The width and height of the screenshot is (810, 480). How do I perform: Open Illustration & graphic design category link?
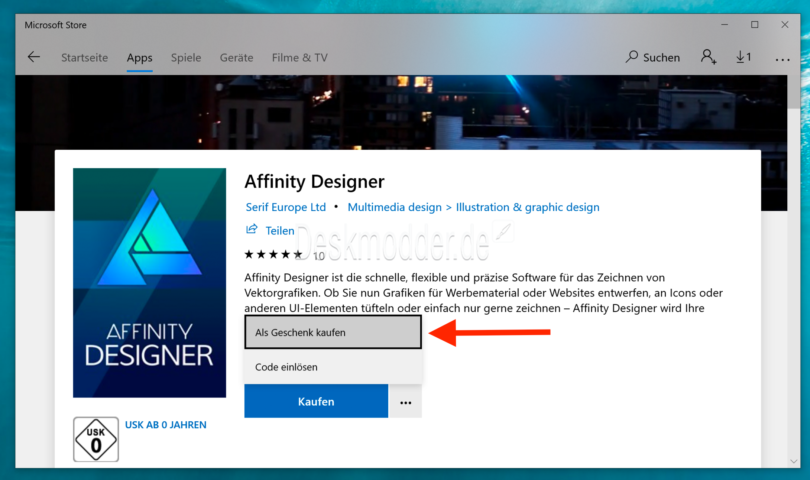527,207
